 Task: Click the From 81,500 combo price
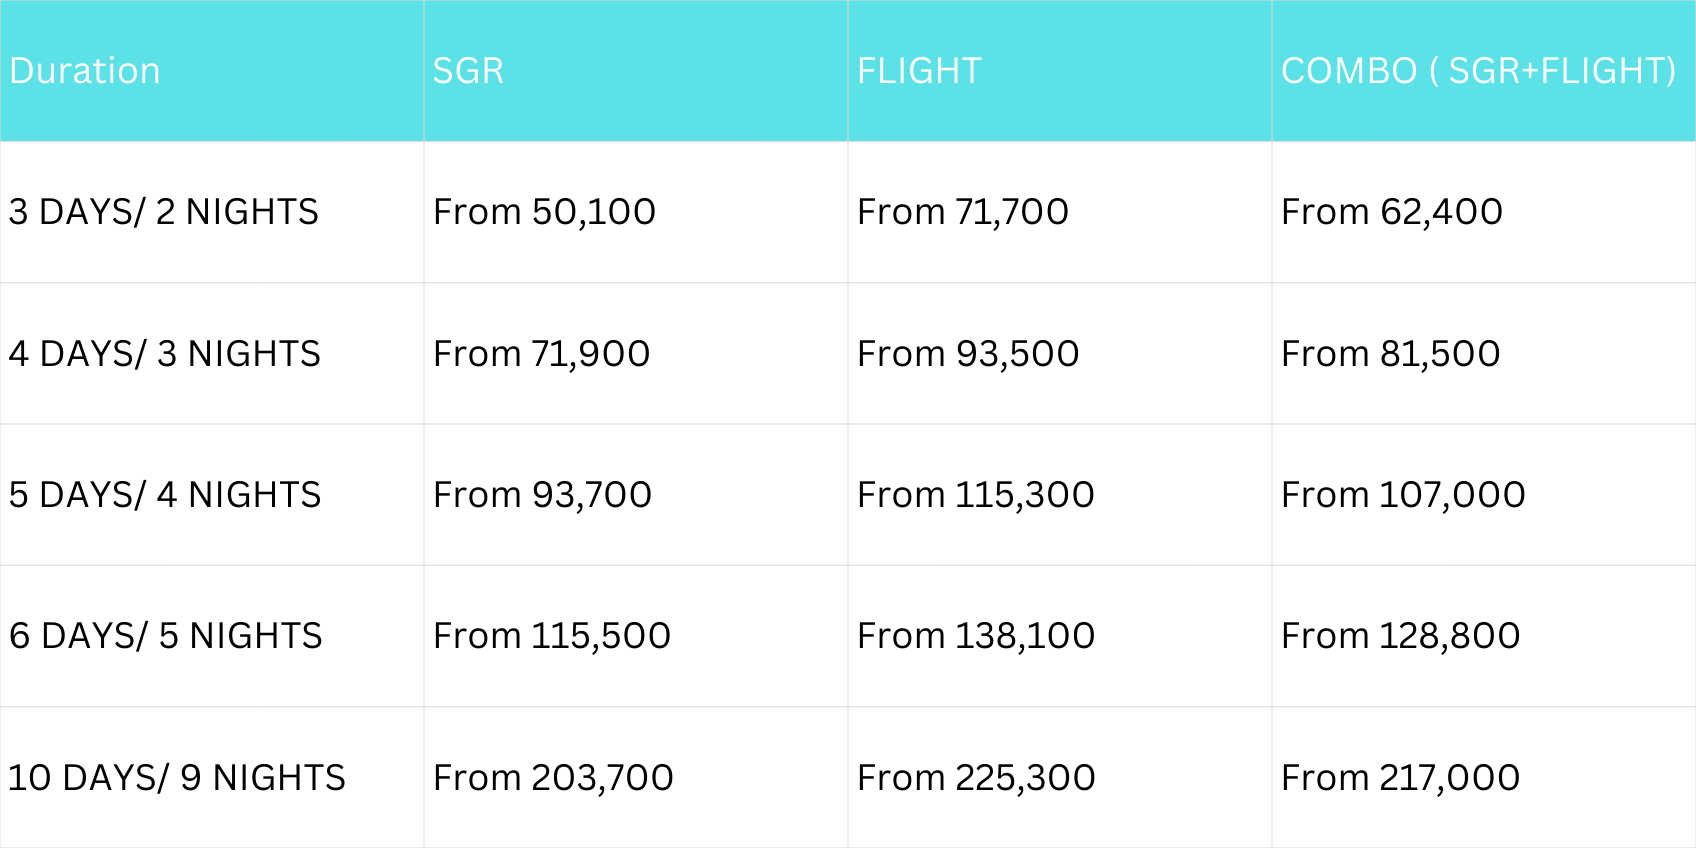pos(1390,354)
